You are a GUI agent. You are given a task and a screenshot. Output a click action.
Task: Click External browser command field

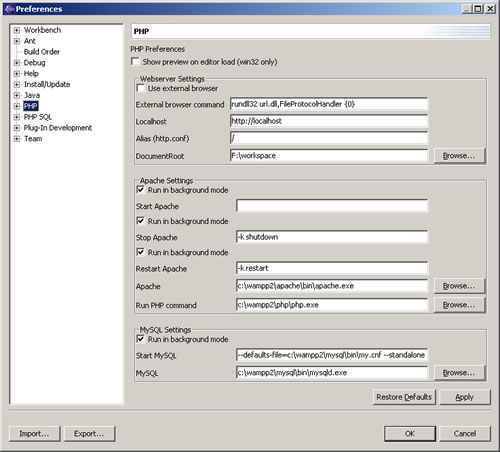[x=329, y=104]
